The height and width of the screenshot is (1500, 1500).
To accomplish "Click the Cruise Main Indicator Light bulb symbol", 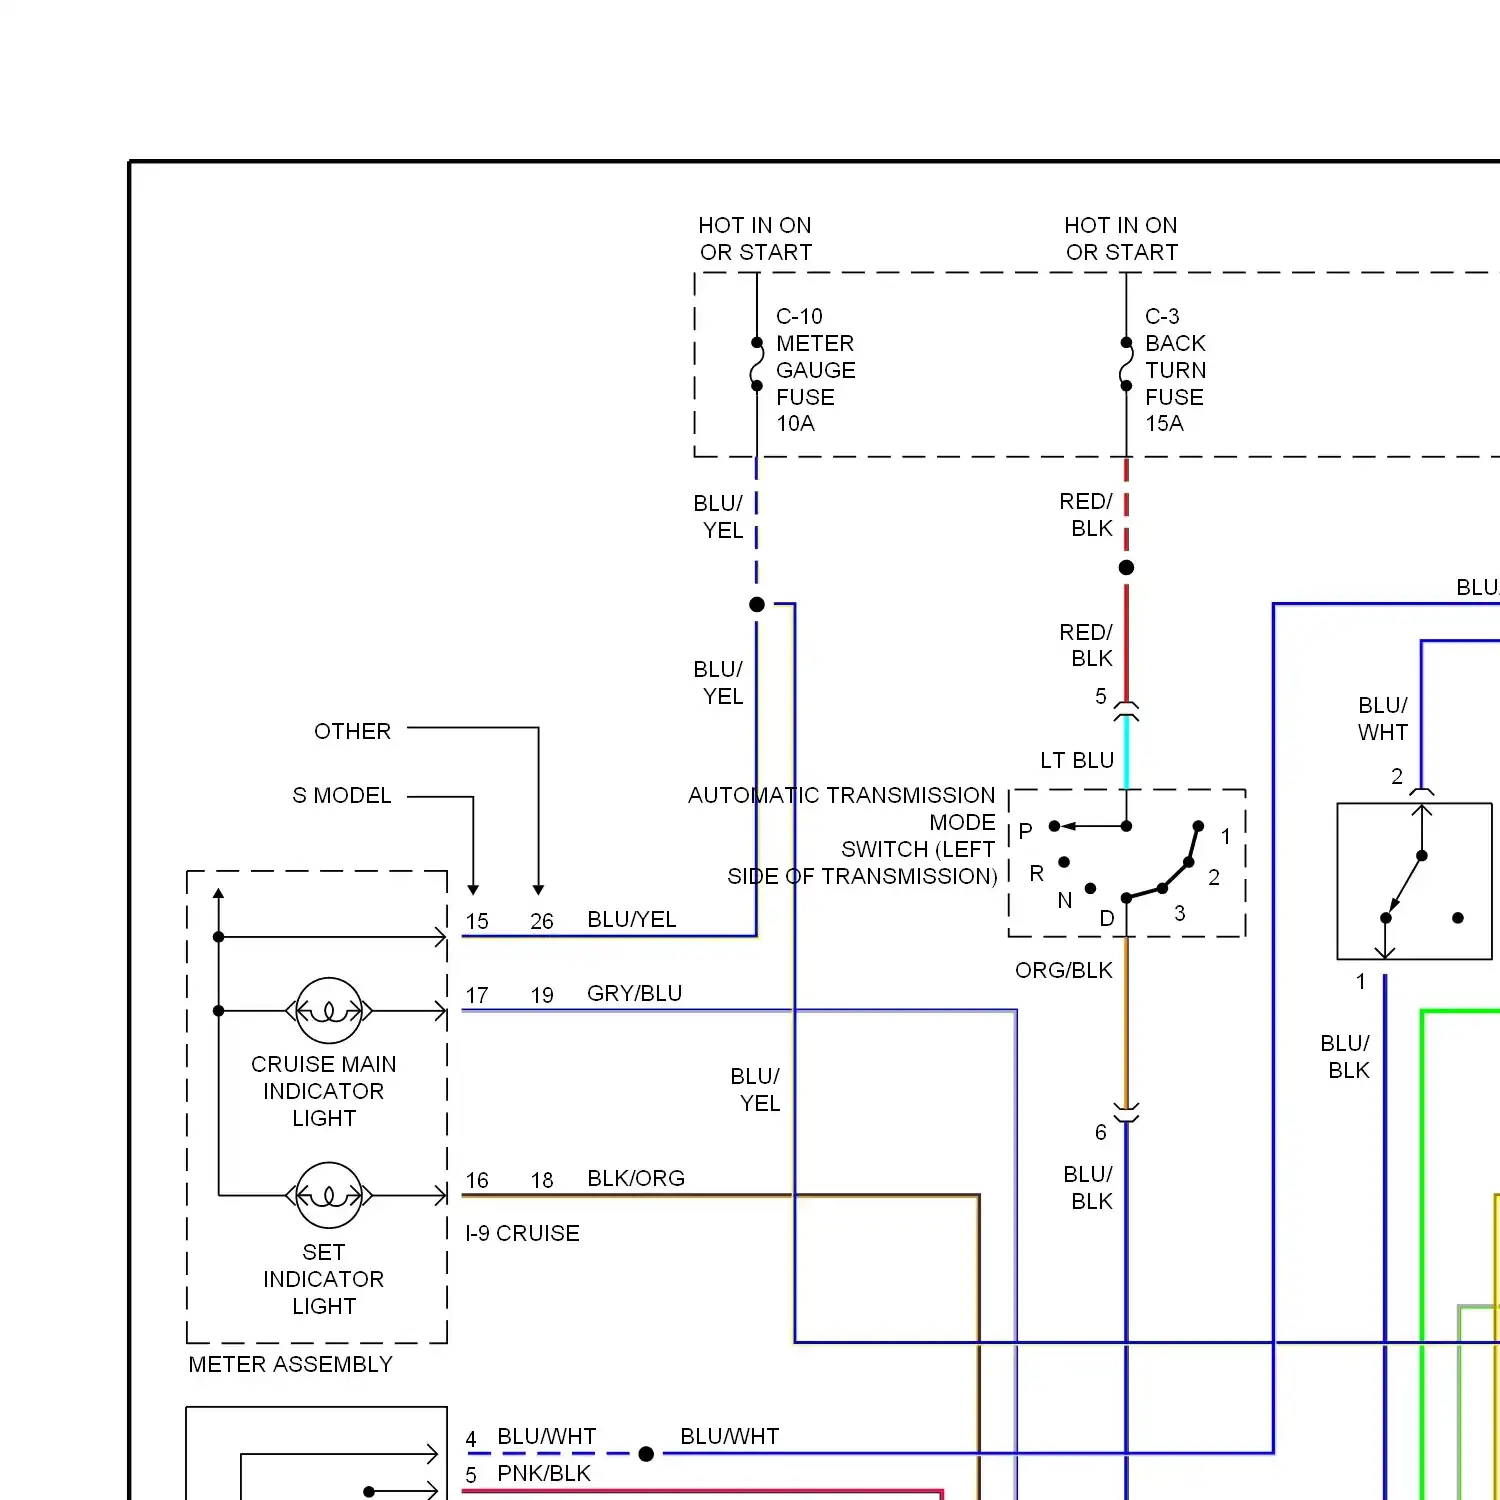I will (329, 1011).
